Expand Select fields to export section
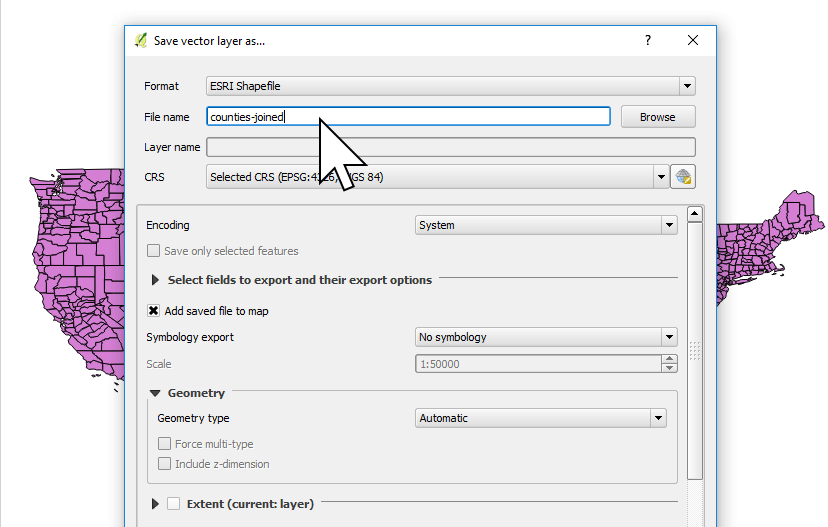 [x=155, y=280]
